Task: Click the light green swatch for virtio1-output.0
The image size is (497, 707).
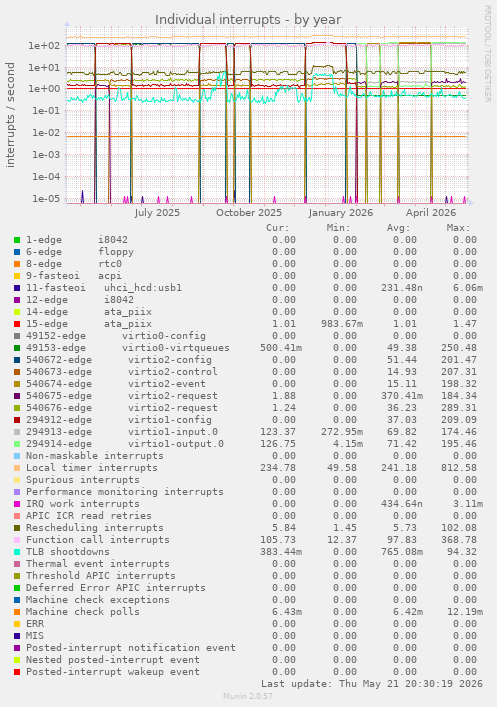Action: pos(17,444)
